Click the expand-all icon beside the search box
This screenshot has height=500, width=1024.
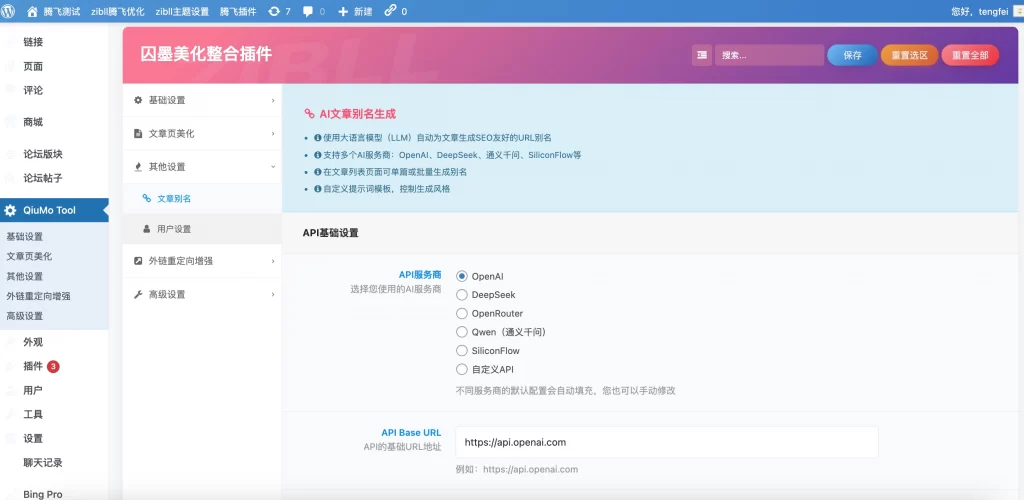[x=702, y=55]
